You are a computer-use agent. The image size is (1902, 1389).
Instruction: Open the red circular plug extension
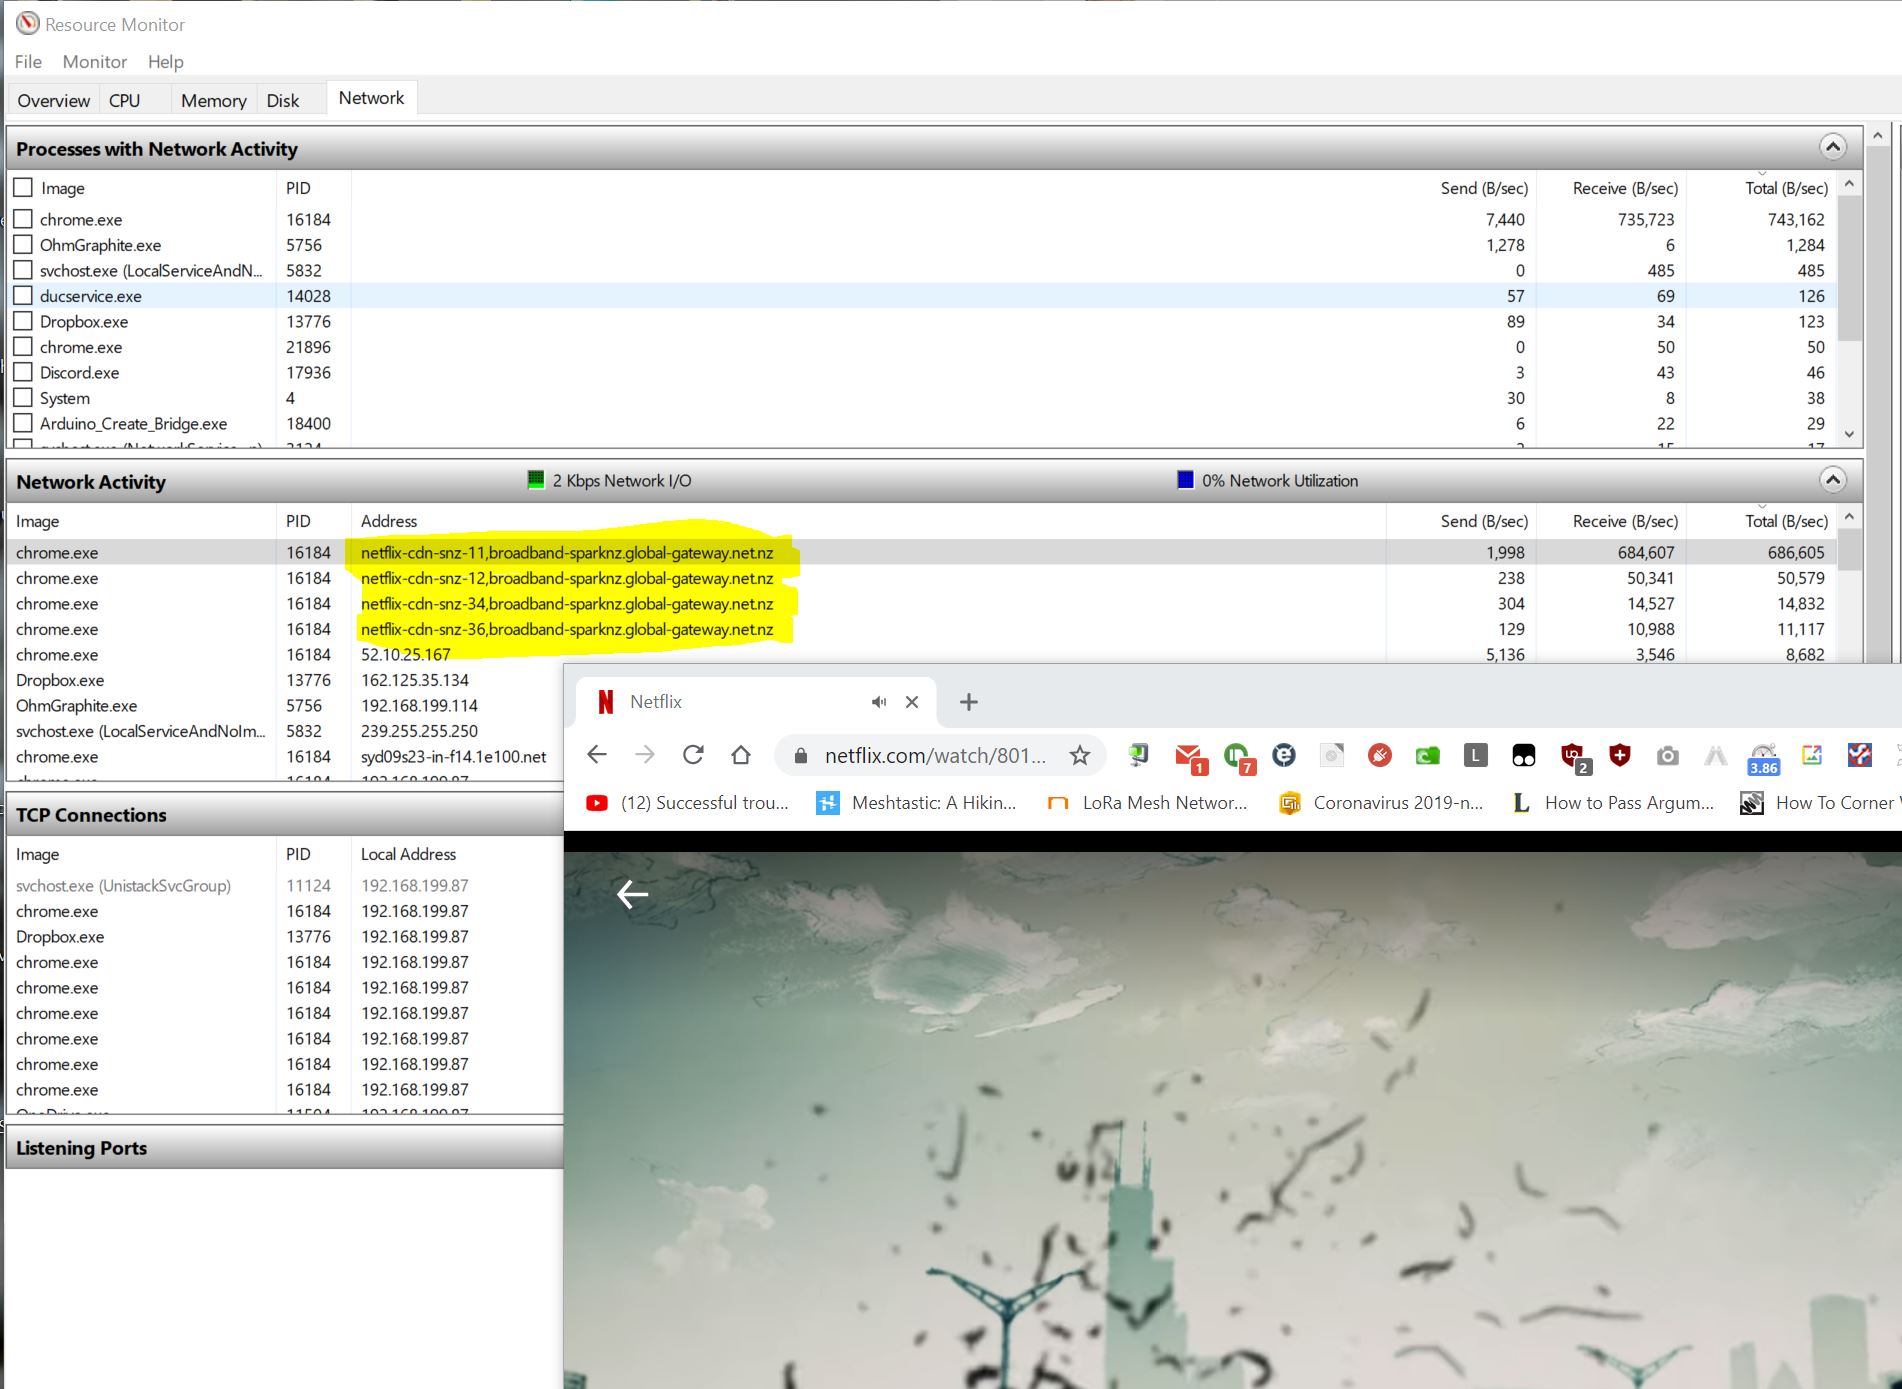pos(1380,756)
